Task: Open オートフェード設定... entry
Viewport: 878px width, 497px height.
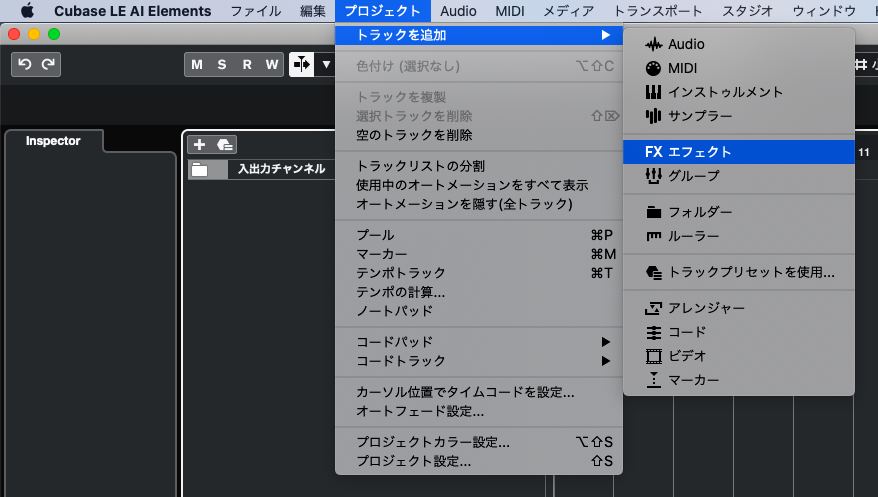Action: 479,411
